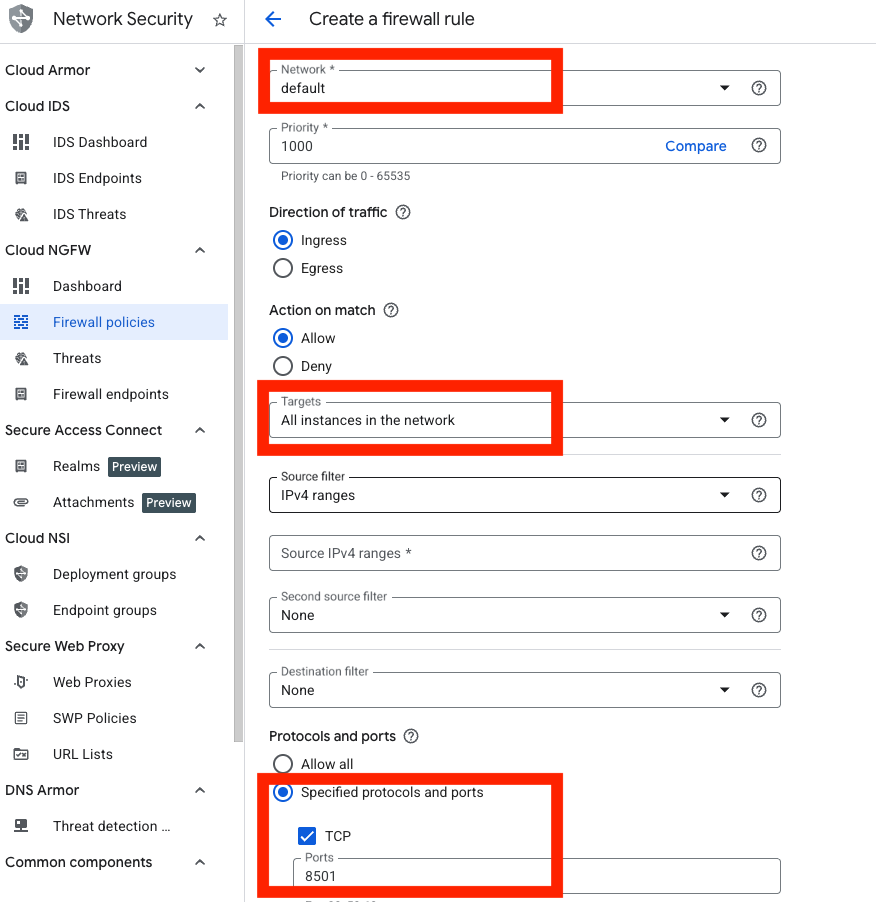This screenshot has height=902, width=876.
Task: Collapse the Cloud NSI section
Action: click(200, 538)
